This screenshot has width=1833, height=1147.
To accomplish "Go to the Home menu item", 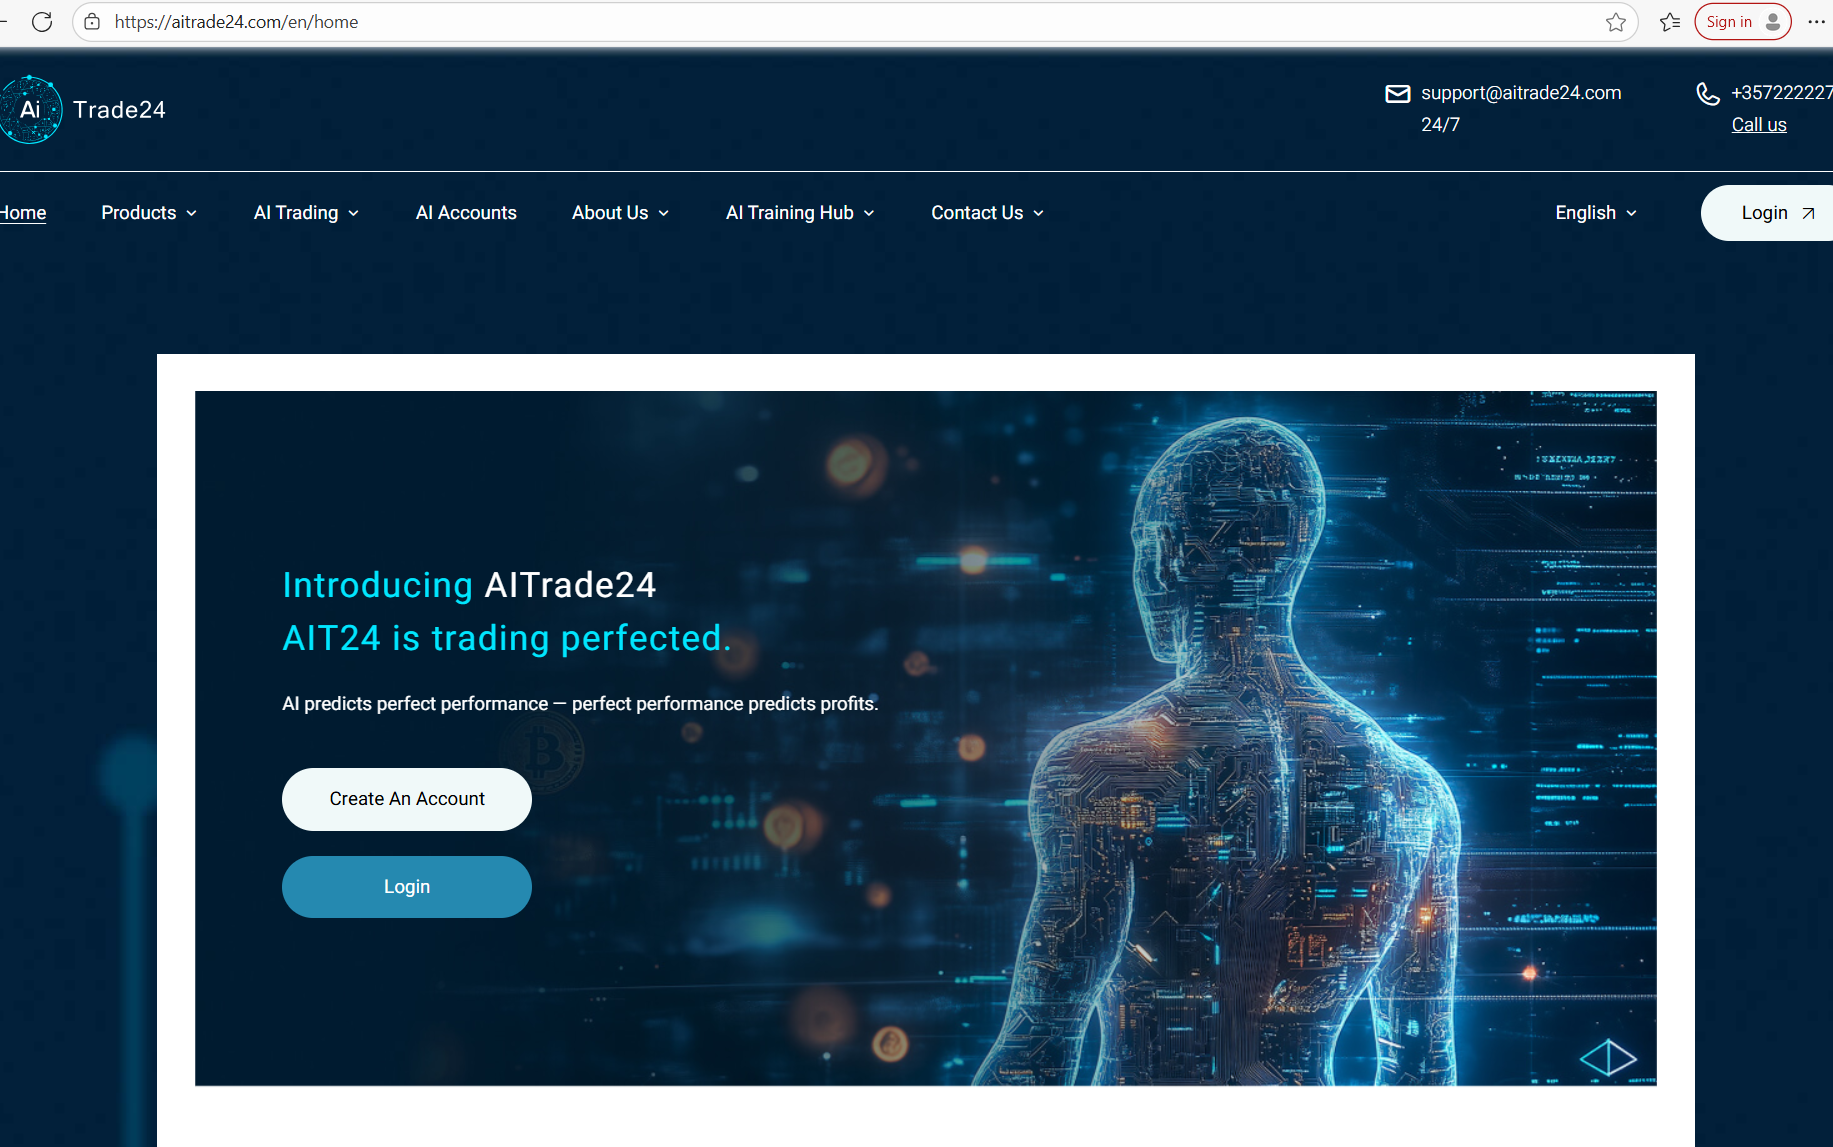I will point(23,213).
